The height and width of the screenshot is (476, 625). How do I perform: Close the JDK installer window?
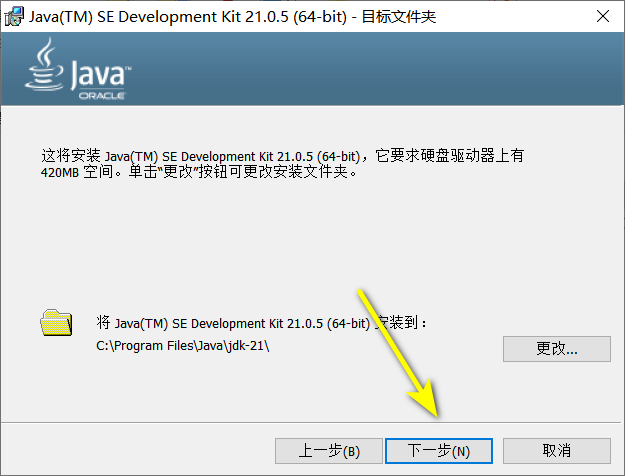(x=603, y=16)
